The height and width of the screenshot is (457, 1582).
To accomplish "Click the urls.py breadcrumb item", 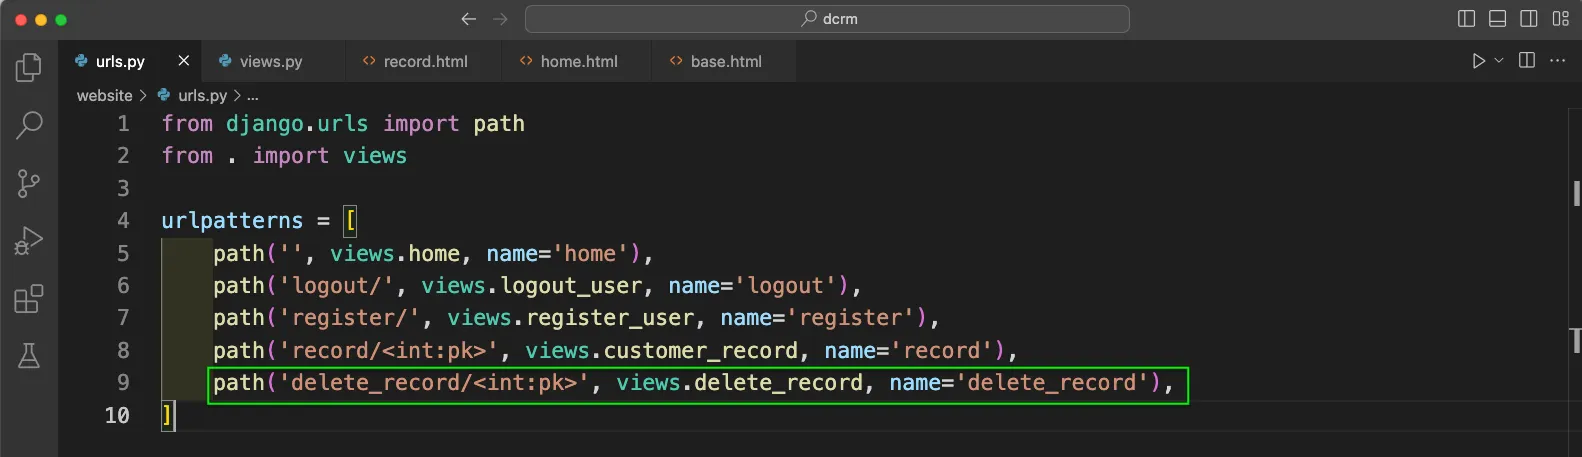I will [x=203, y=95].
